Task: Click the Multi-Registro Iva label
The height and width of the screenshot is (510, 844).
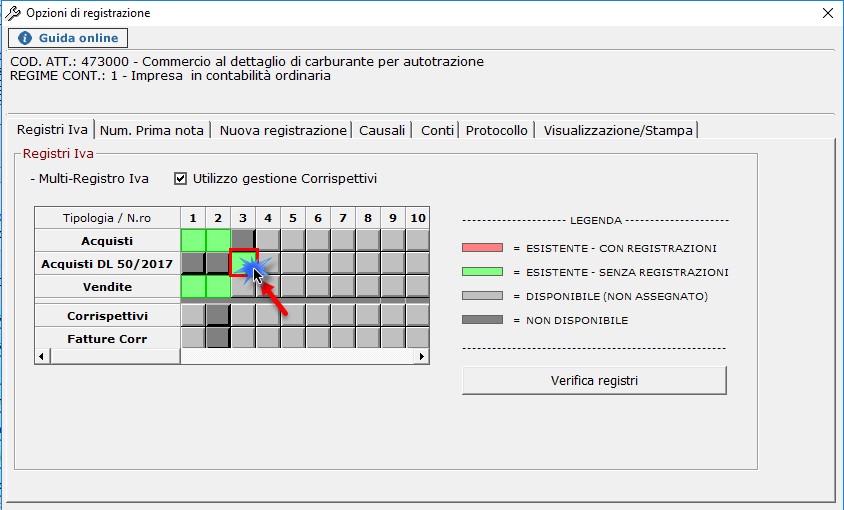Action: [90, 179]
